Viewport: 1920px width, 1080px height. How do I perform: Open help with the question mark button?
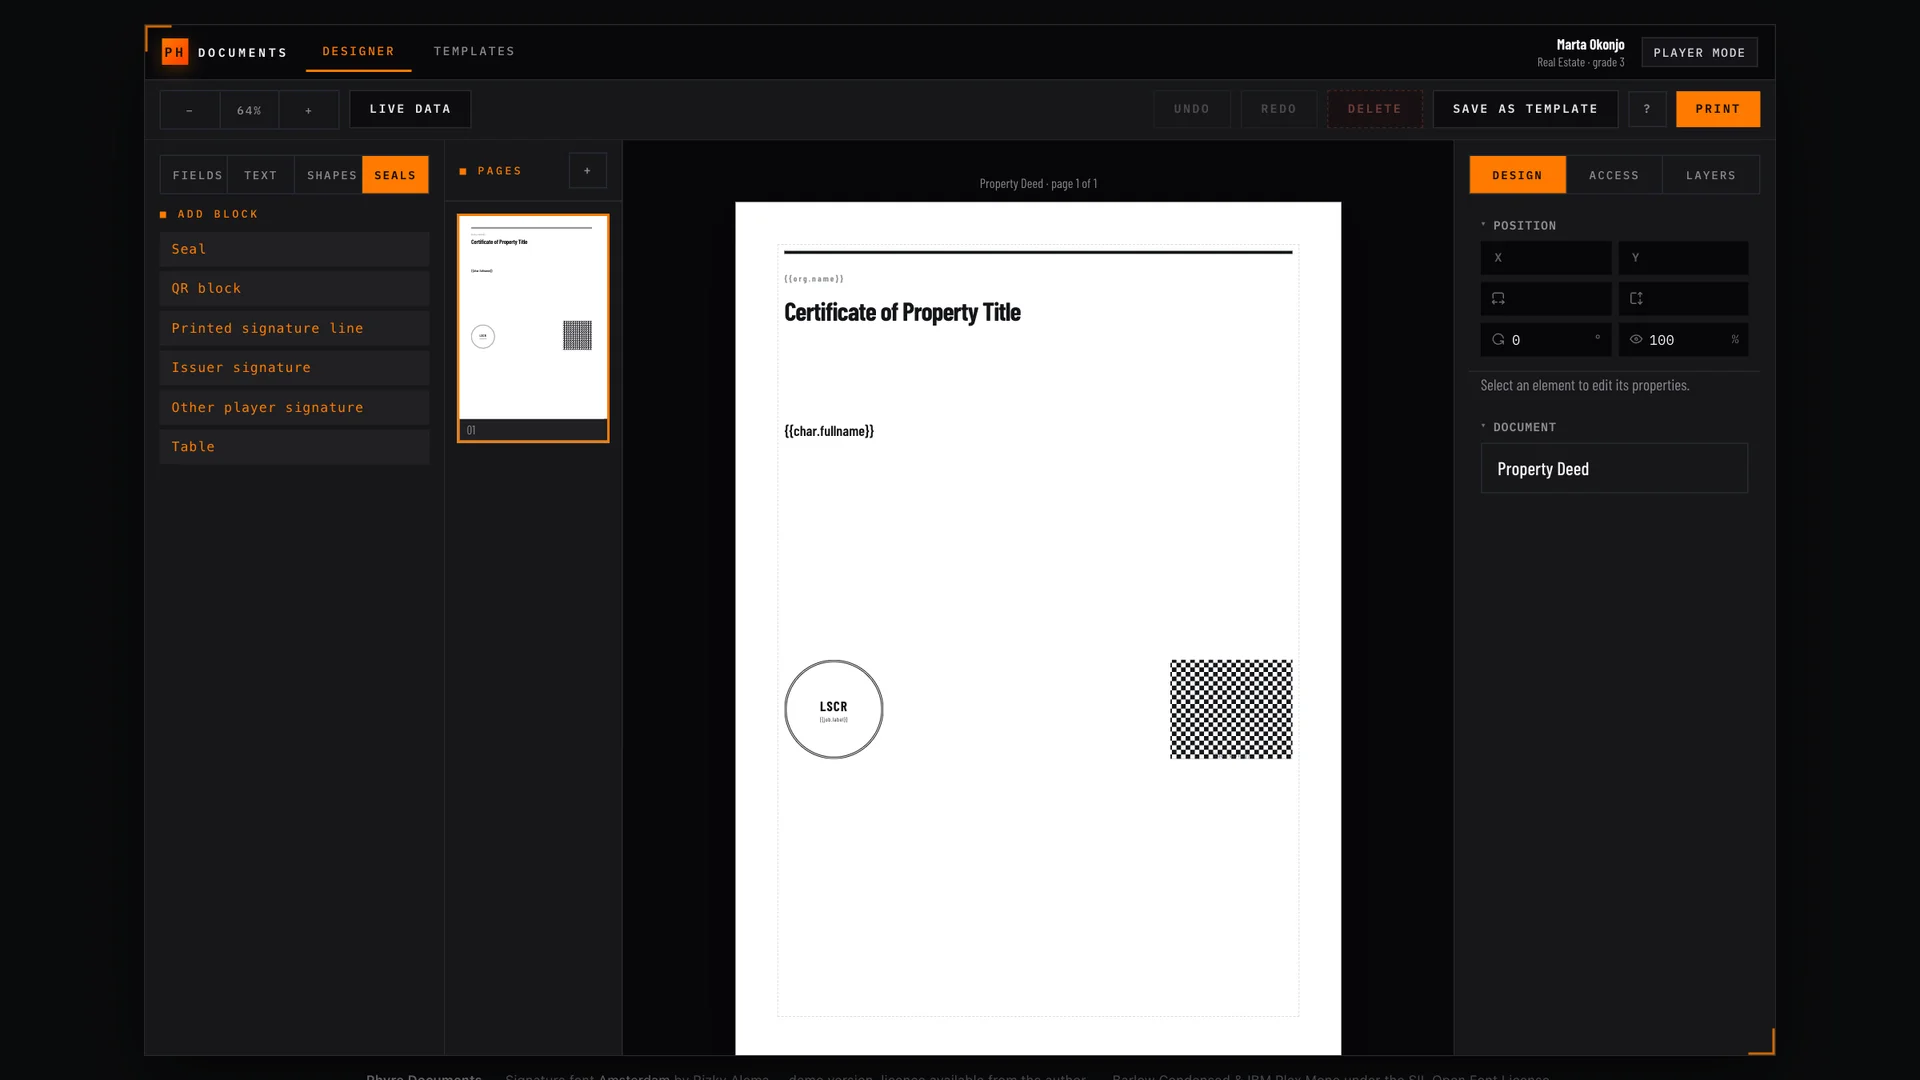click(1647, 109)
